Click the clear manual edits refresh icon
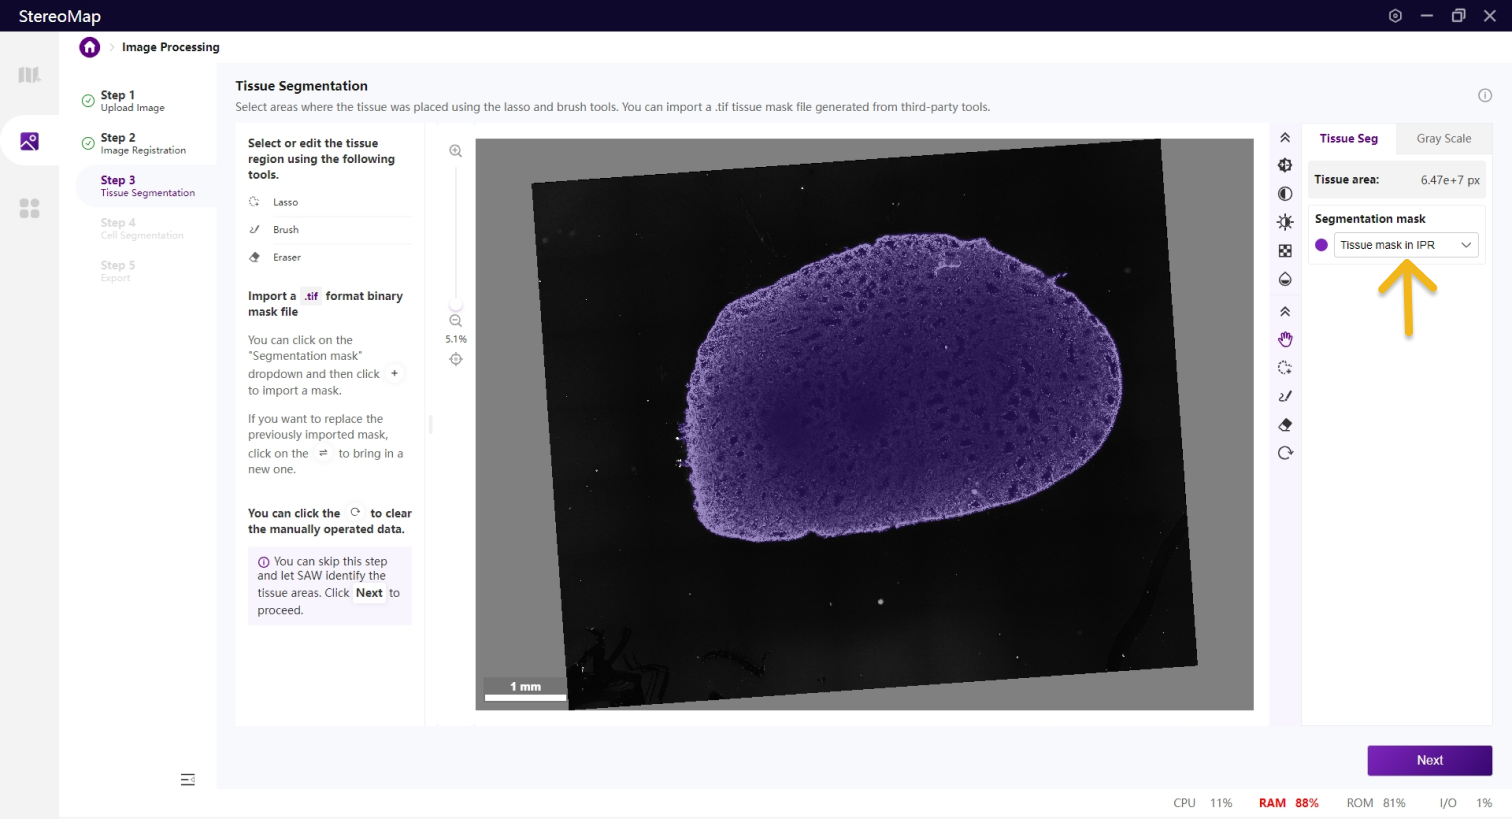This screenshot has height=819, width=1512. click(x=1285, y=453)
